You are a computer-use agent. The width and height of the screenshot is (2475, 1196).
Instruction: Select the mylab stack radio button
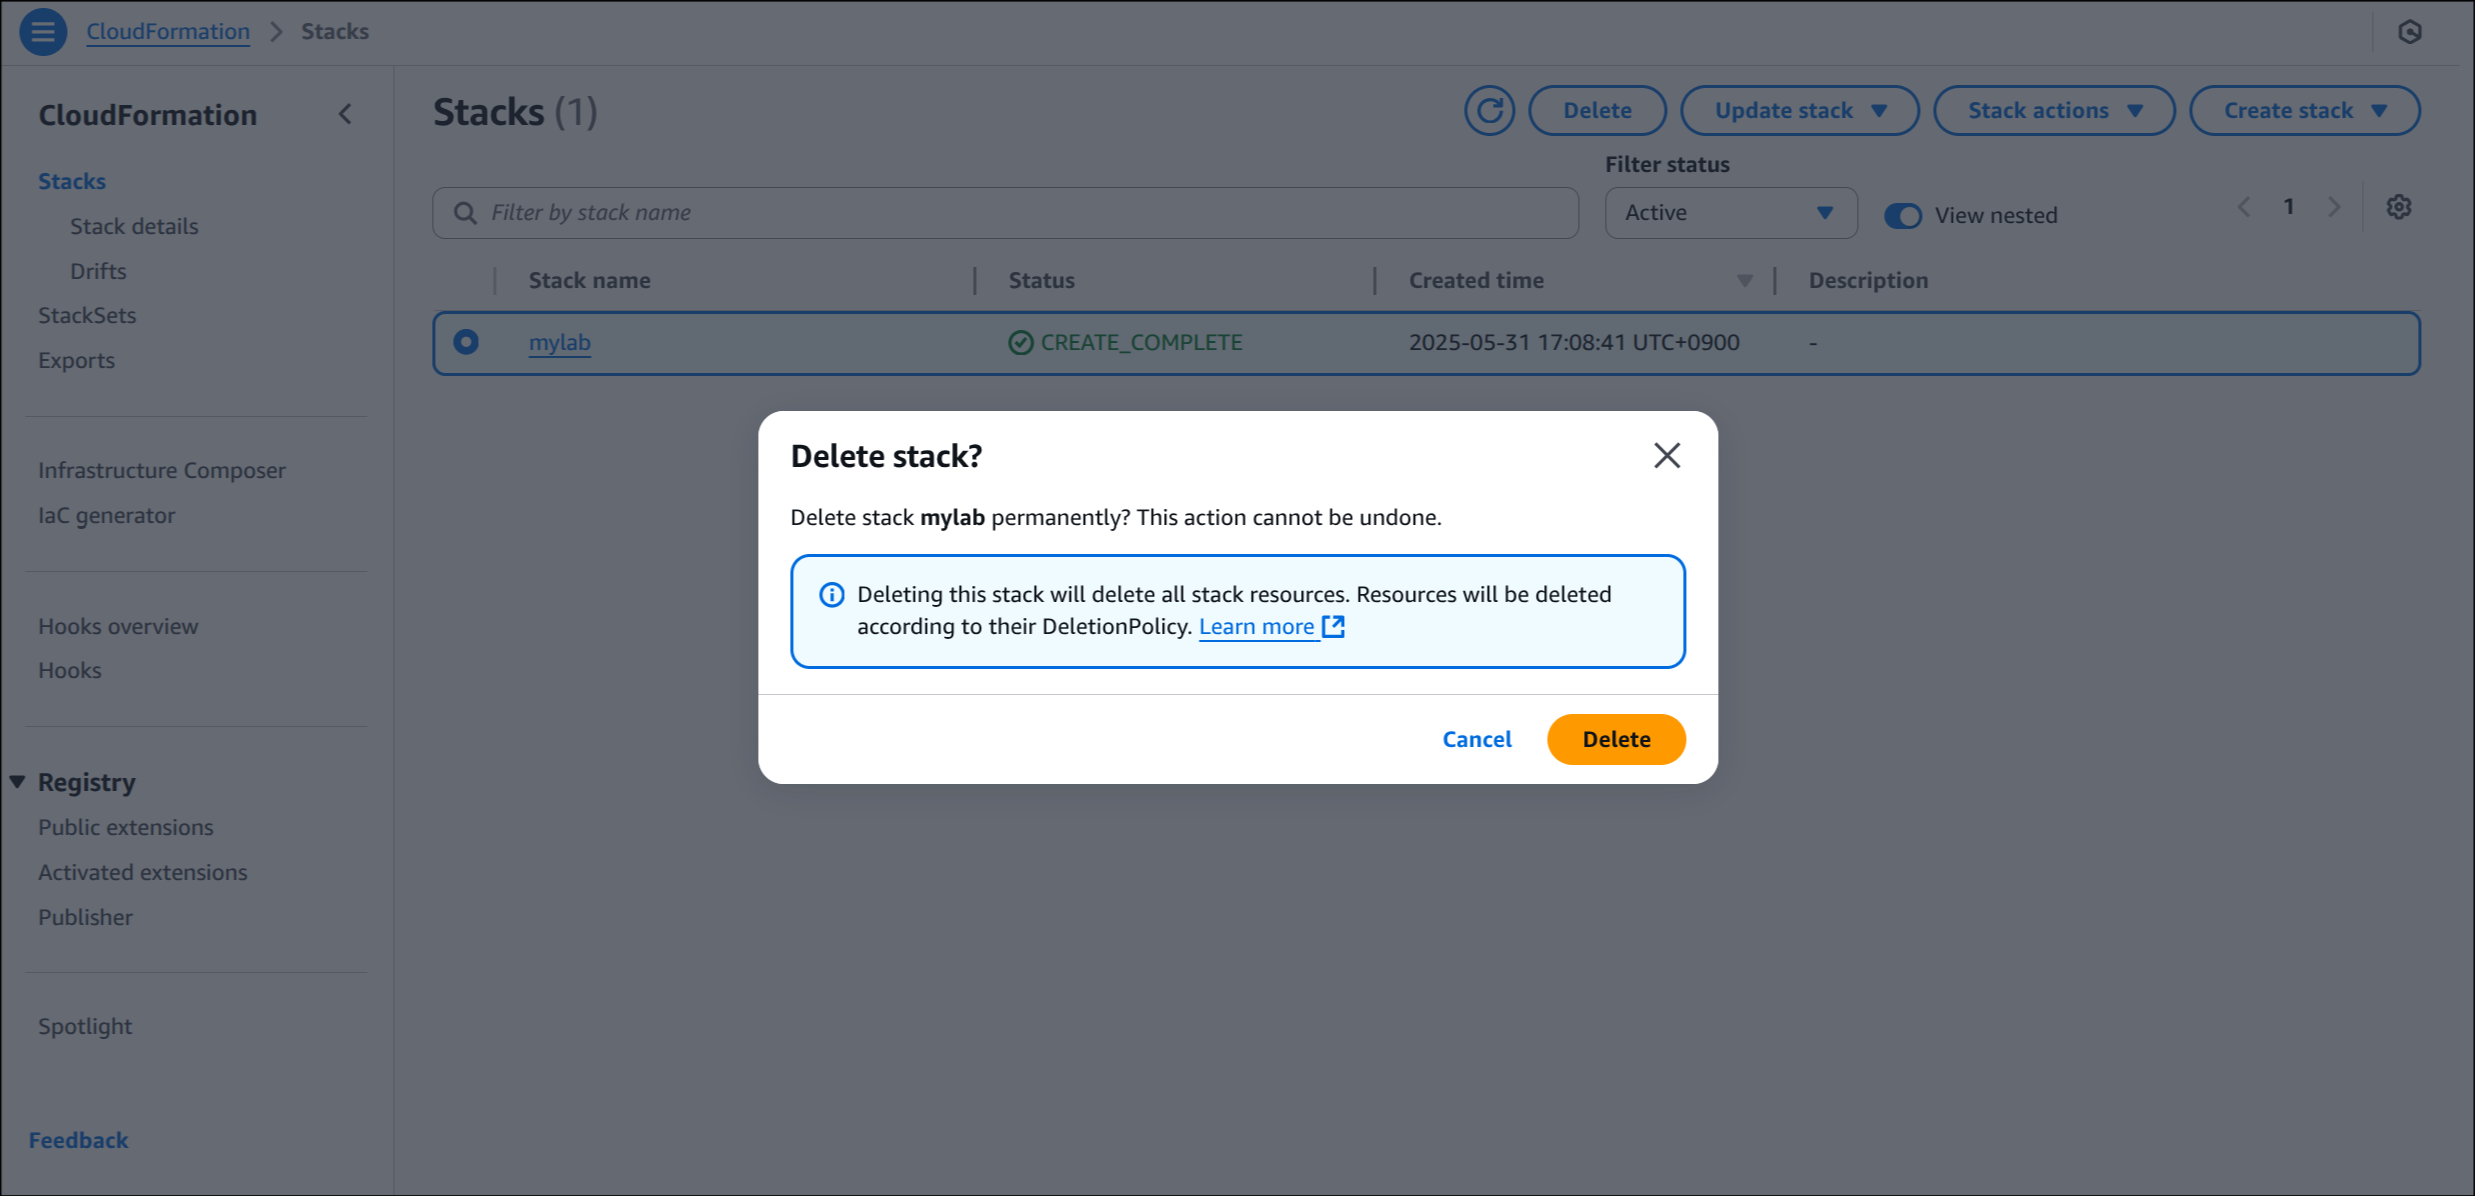tap(466, 342)
